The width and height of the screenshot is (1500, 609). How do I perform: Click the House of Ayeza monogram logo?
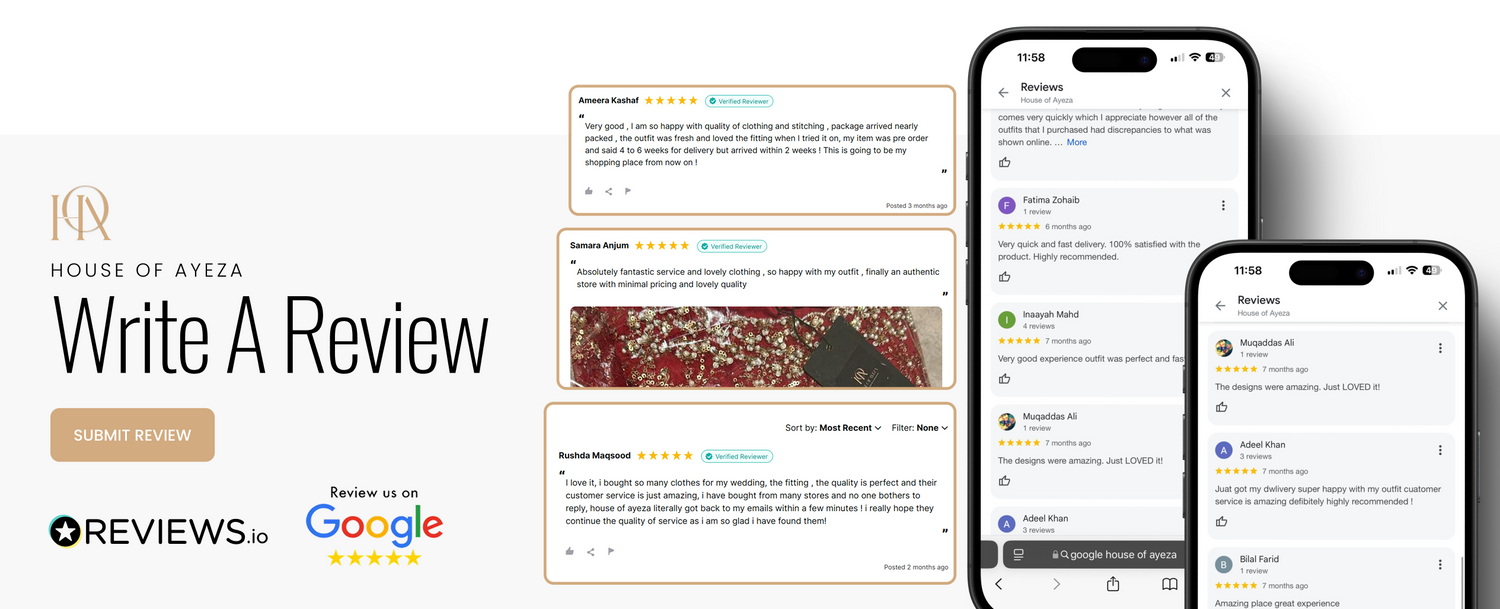point(81,215)
